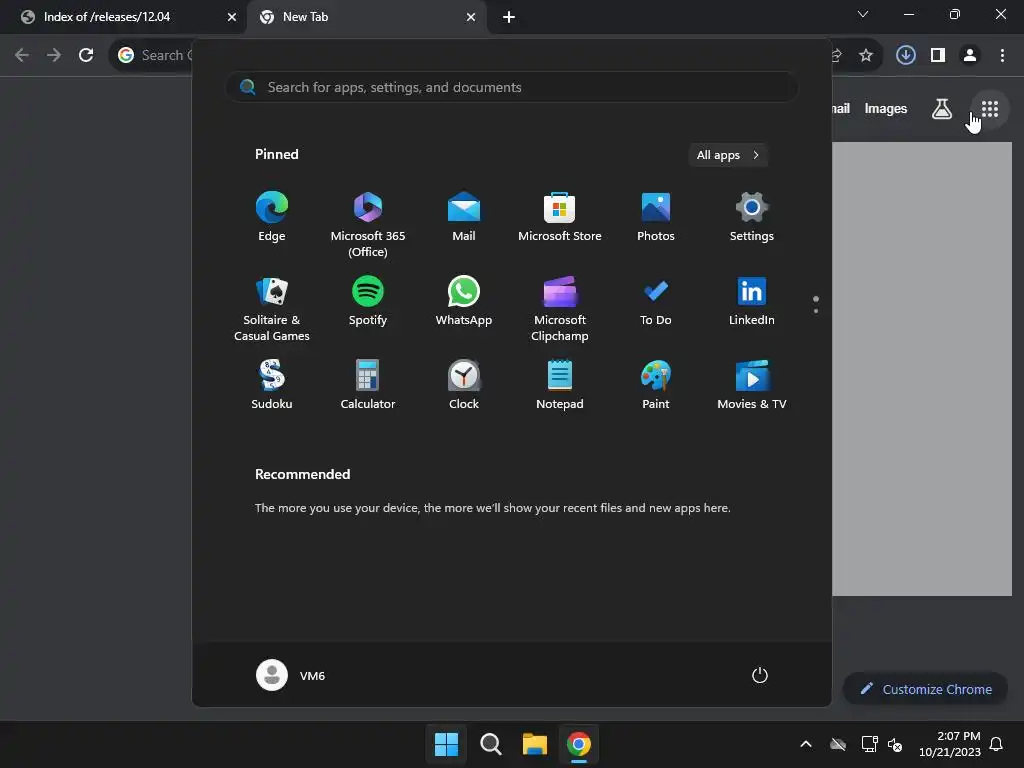Viewport: 1024px width, 768px height.
Task: Open Search Labs flask icon
Action: 942,109
